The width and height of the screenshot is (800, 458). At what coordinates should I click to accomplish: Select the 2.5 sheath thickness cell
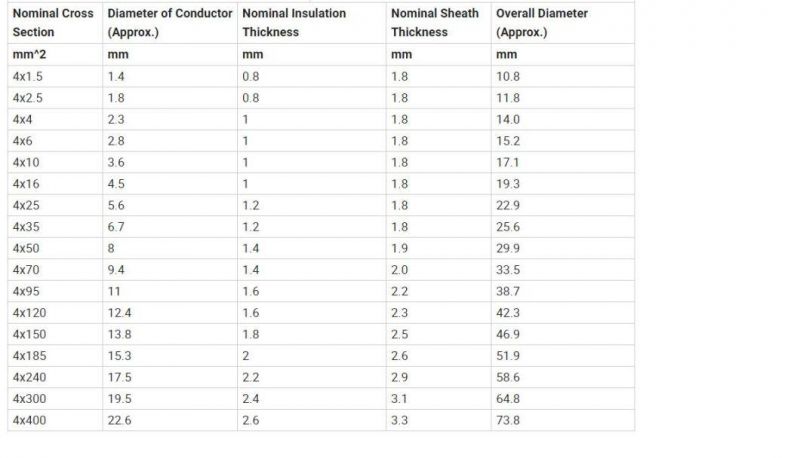438,334
